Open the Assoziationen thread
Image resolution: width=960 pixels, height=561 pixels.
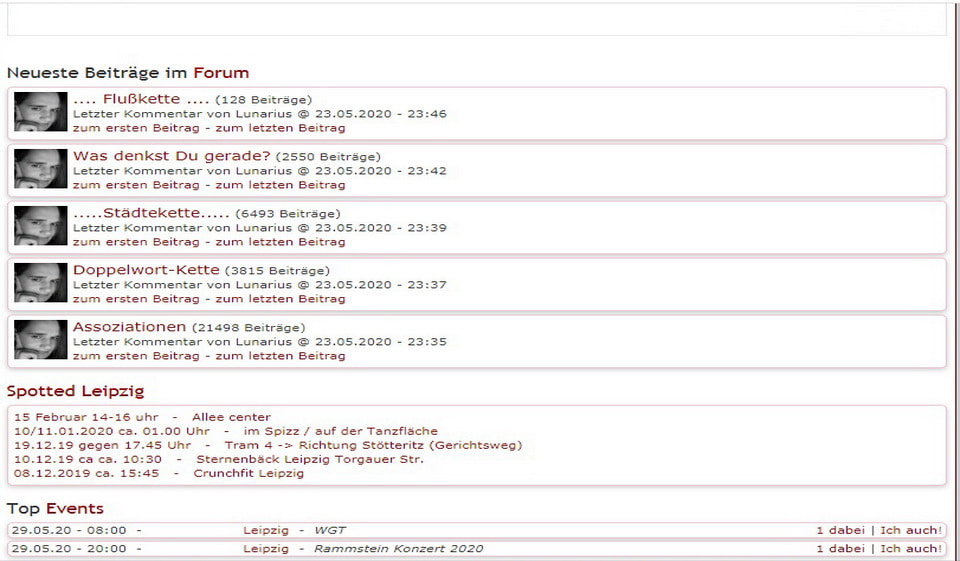(x=129, y=327)
